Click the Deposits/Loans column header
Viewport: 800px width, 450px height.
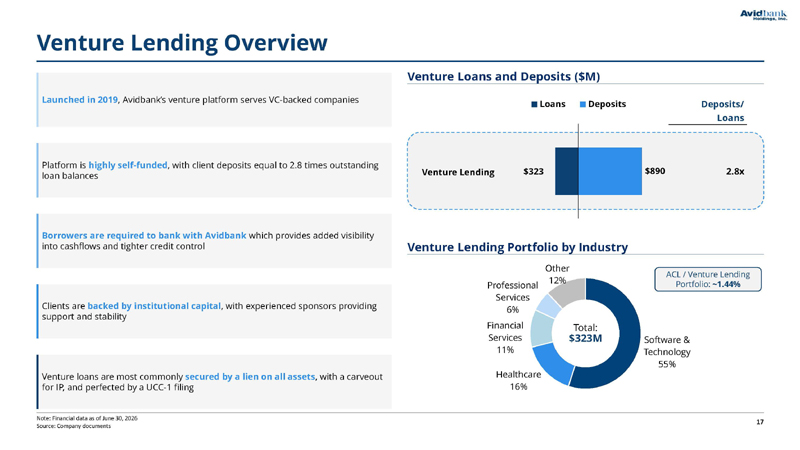722,111
